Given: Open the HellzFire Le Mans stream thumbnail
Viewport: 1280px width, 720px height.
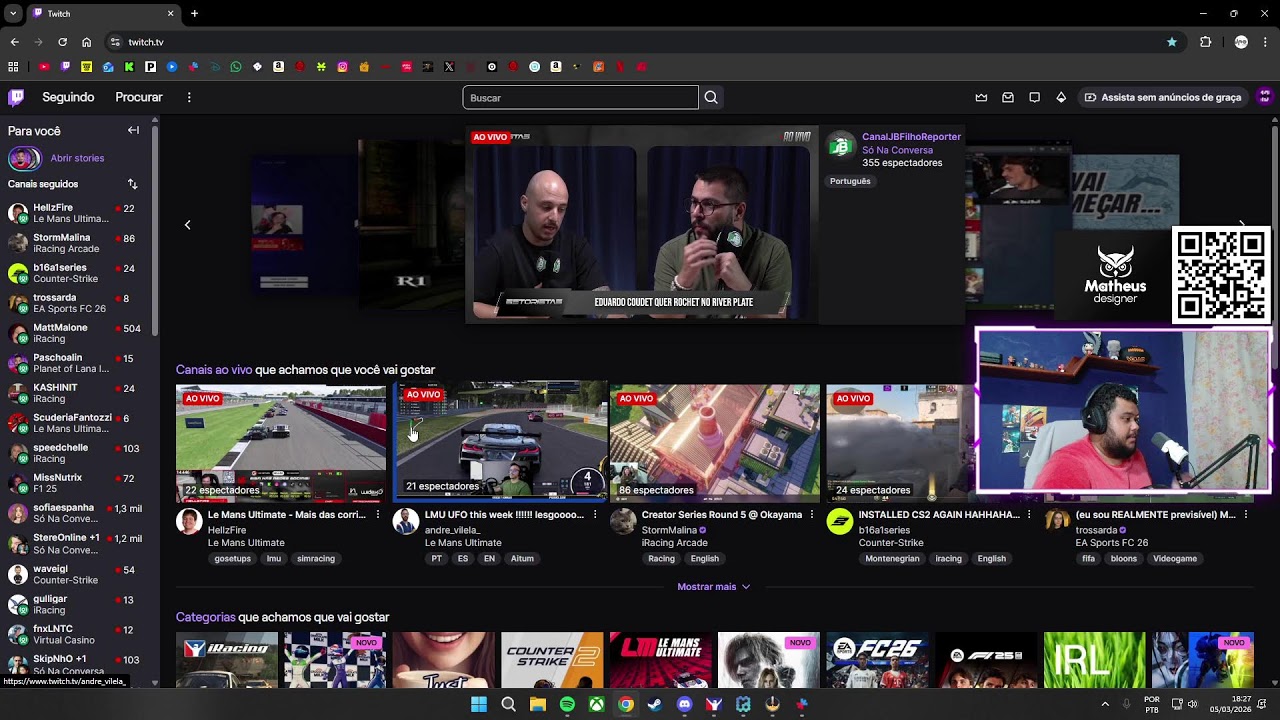Looking at the screenshot, I should tap(281, 443).
